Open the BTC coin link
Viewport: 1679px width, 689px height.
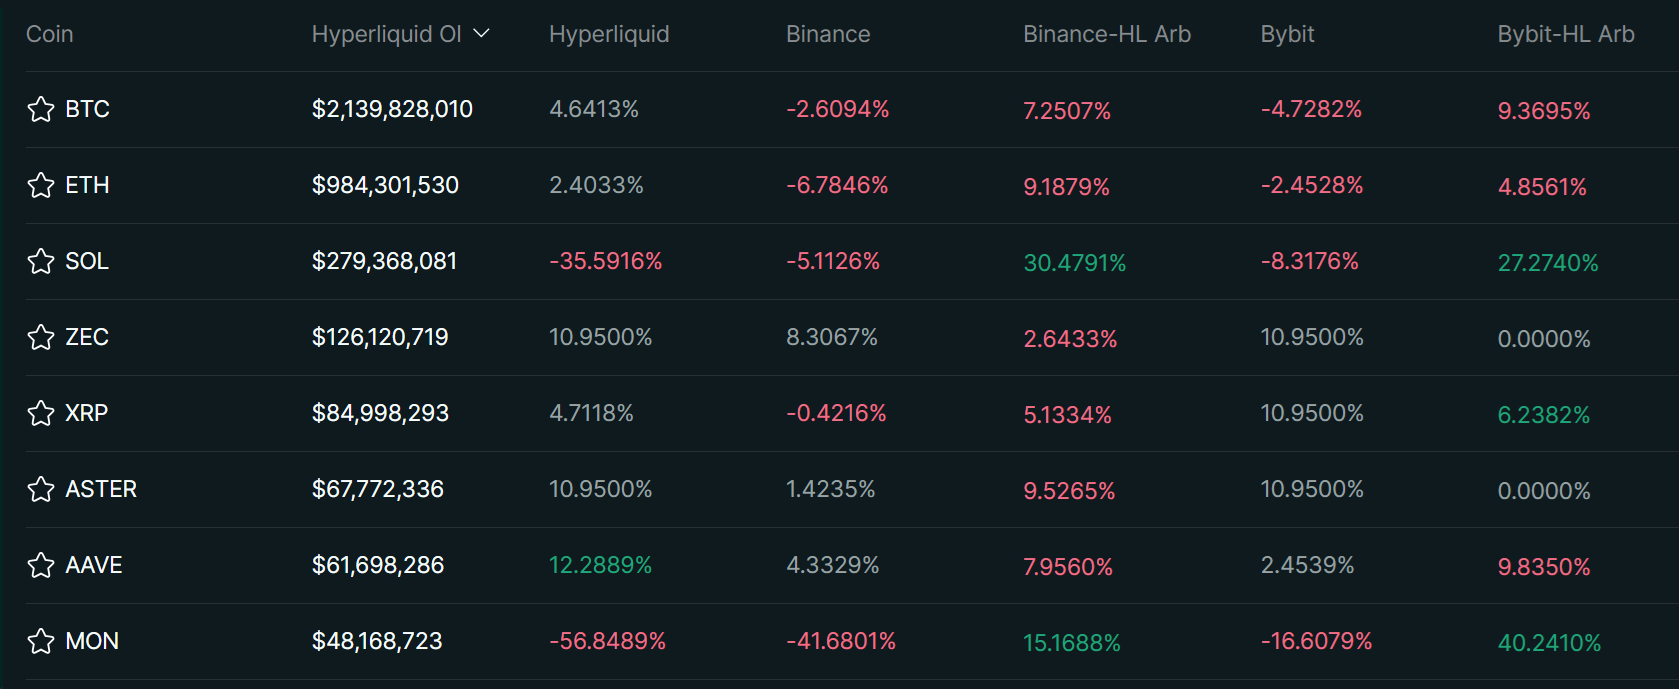(87, 109)
